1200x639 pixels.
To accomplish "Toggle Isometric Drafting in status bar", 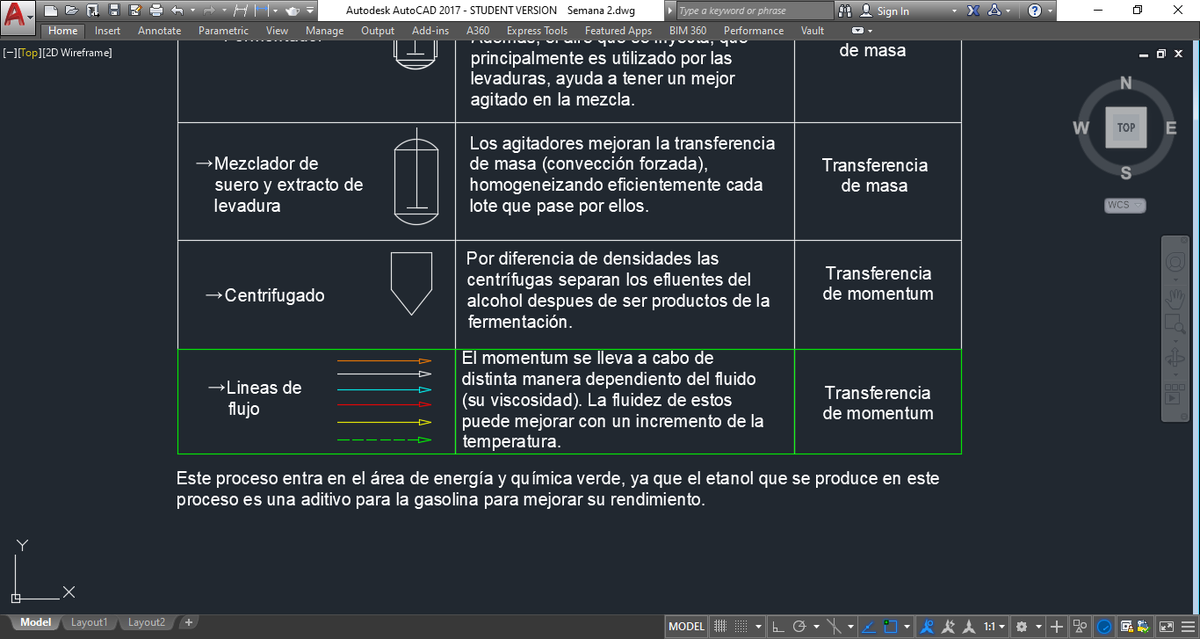I will point(833,627).
